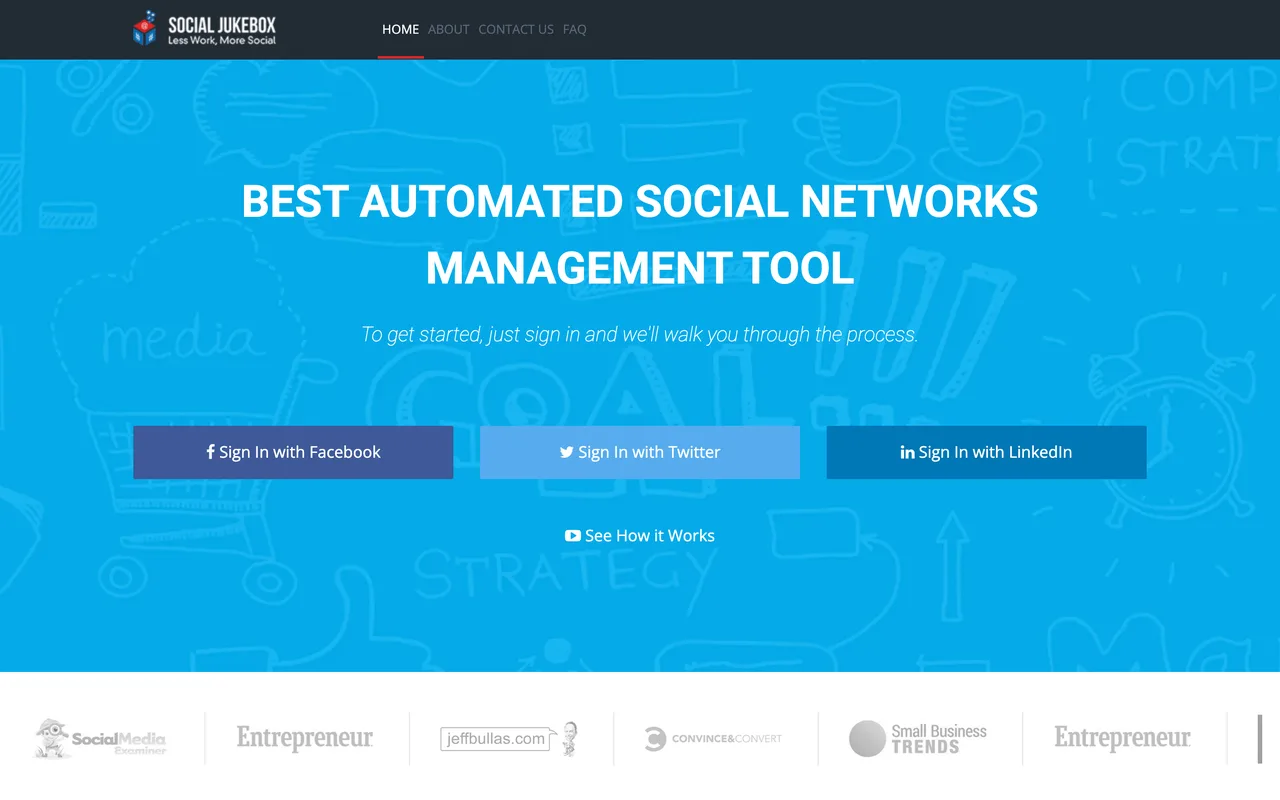Viewport: 1280px width, 800px height.
Task: Click the last Entrepreneur logo on the right
Action: pos(1122,738)
